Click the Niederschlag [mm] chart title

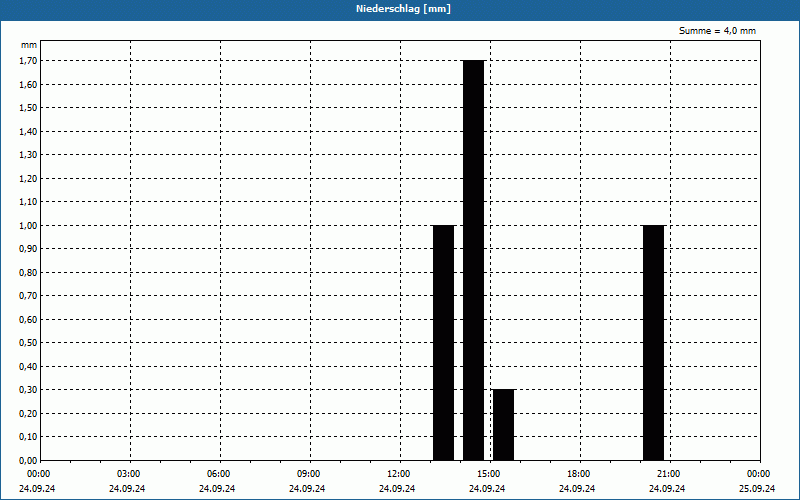pyautogui.click(x=403, y=9)
